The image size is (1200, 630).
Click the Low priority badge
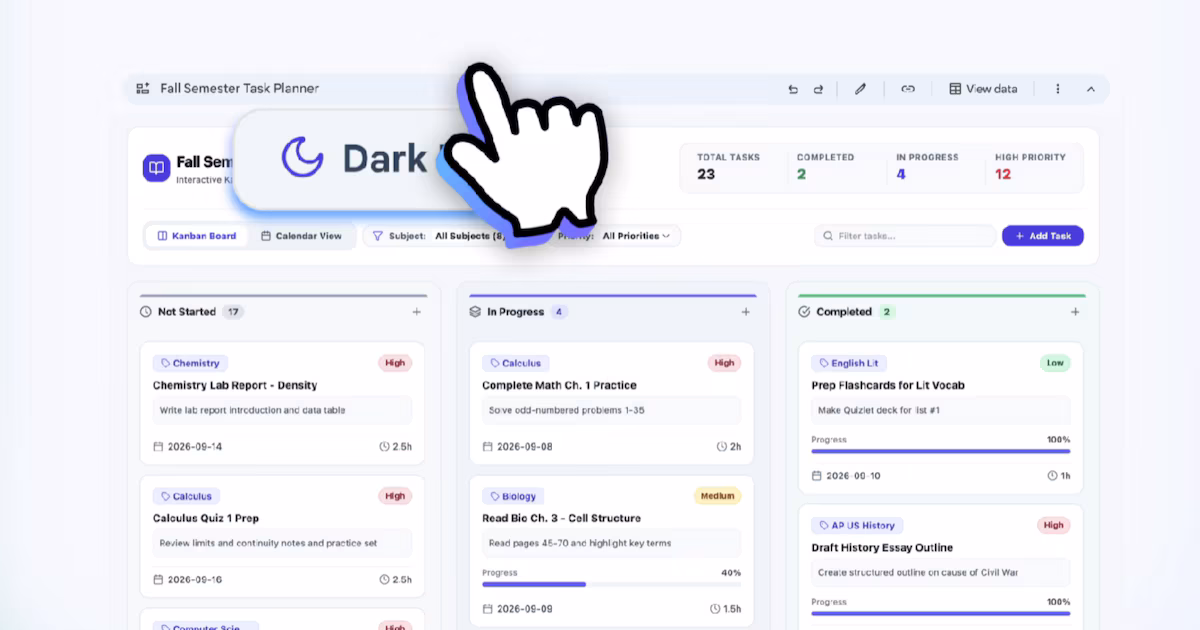point(1055,363)
